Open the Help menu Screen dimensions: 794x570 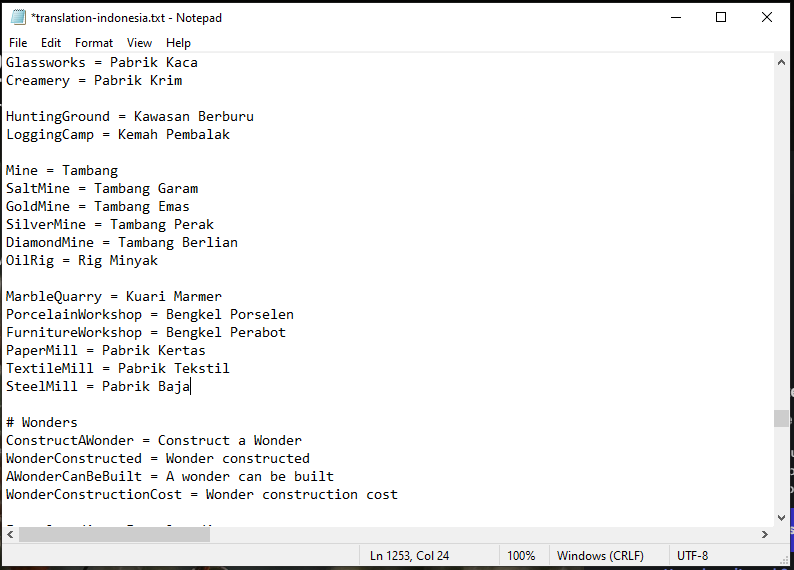click(x=178, y=43)
